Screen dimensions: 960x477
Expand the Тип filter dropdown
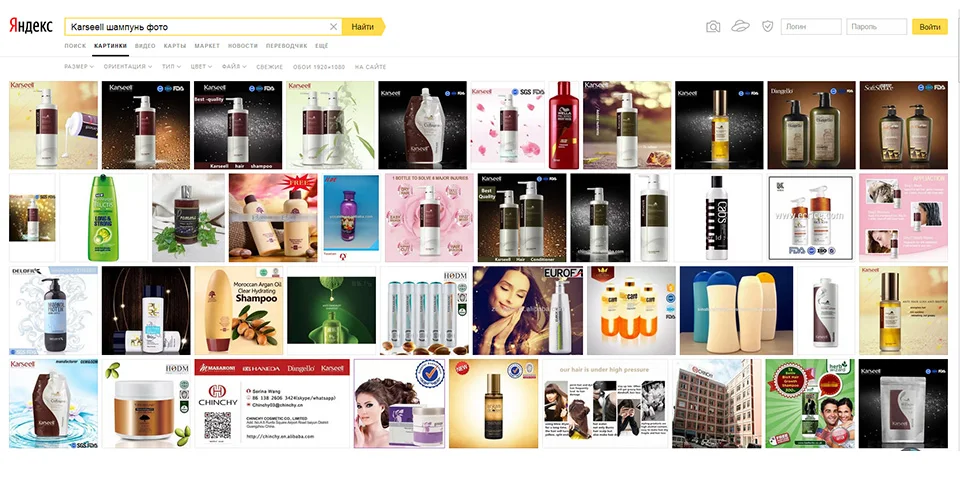171,67
